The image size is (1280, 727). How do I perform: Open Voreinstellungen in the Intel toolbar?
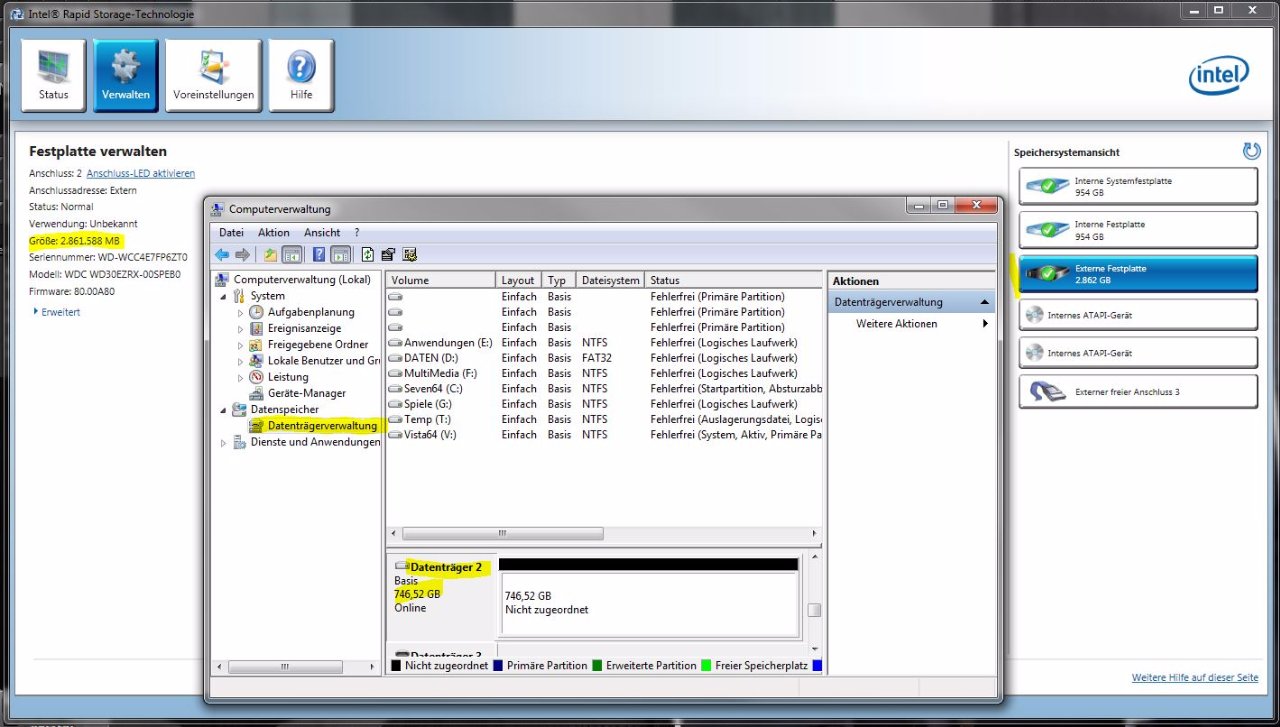tap(213, 75)
